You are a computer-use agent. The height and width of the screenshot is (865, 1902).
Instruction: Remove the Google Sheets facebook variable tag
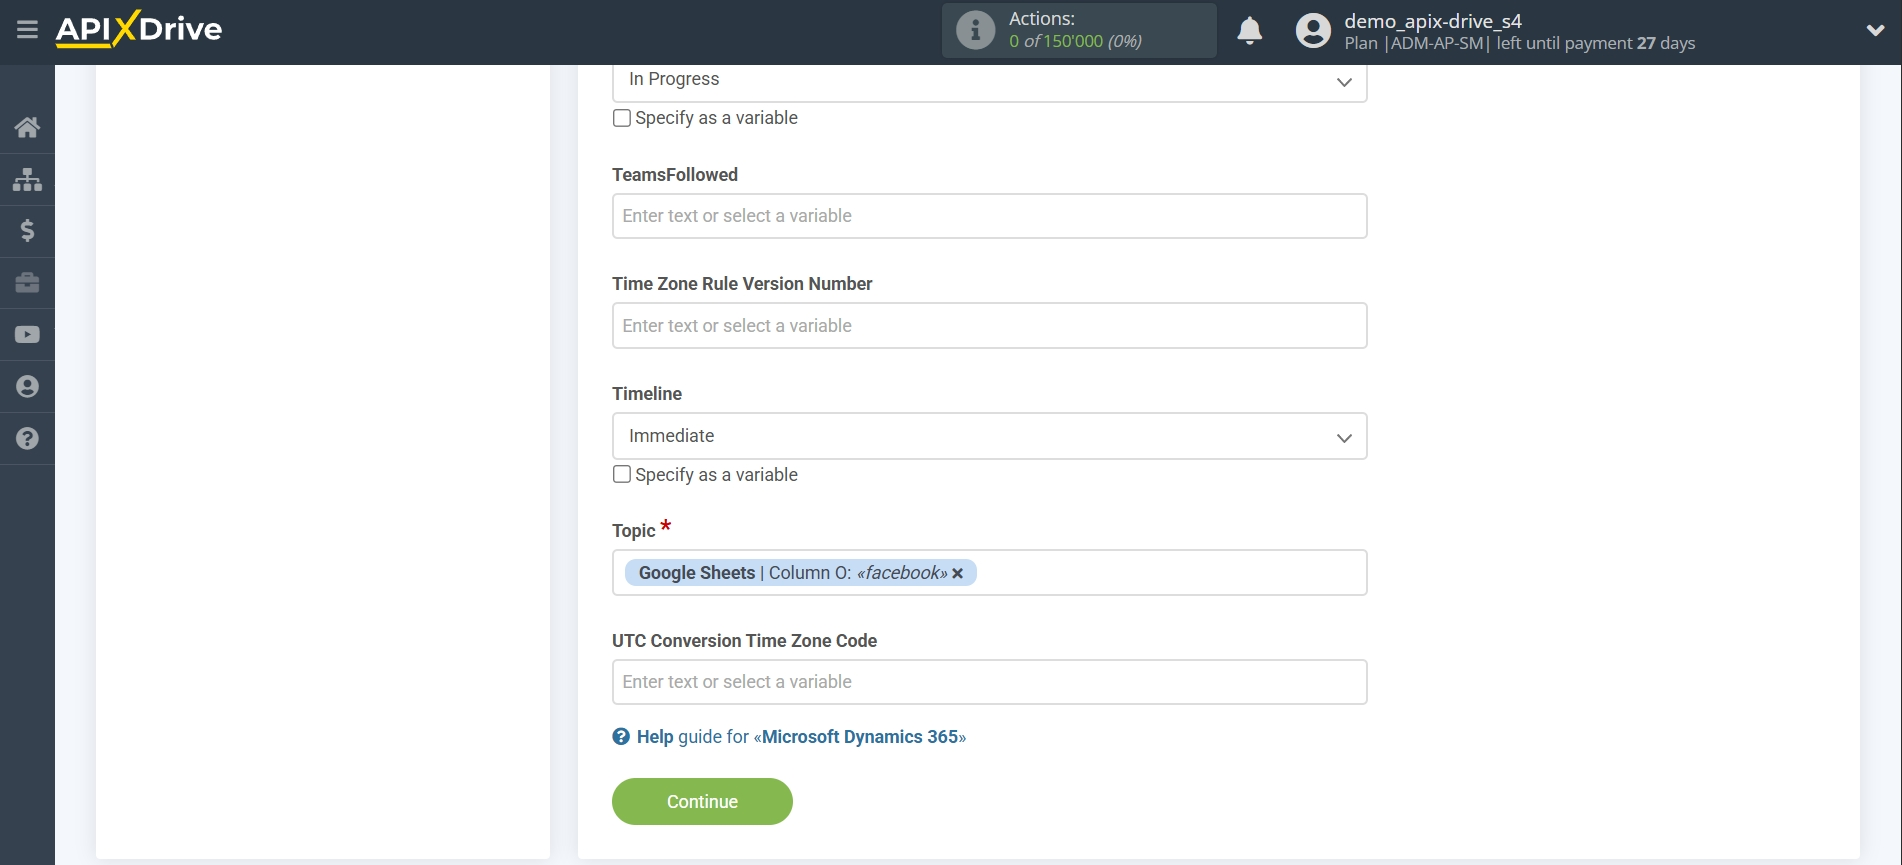(957, 573)
